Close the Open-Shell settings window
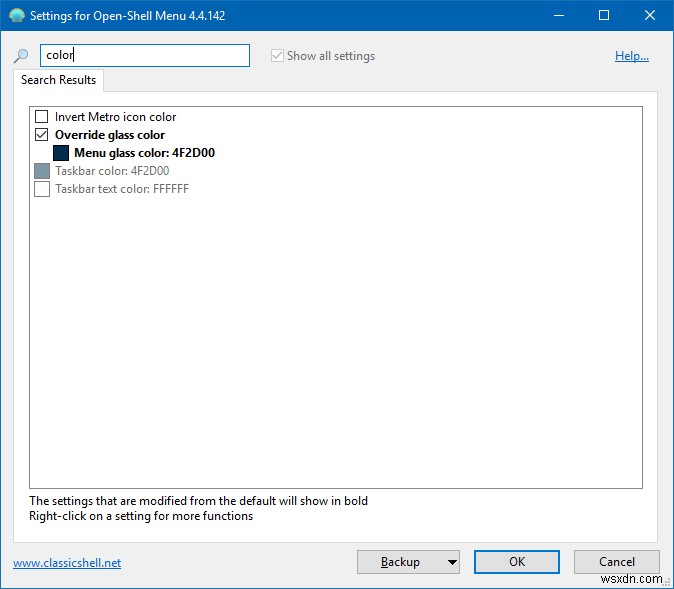 650,16
